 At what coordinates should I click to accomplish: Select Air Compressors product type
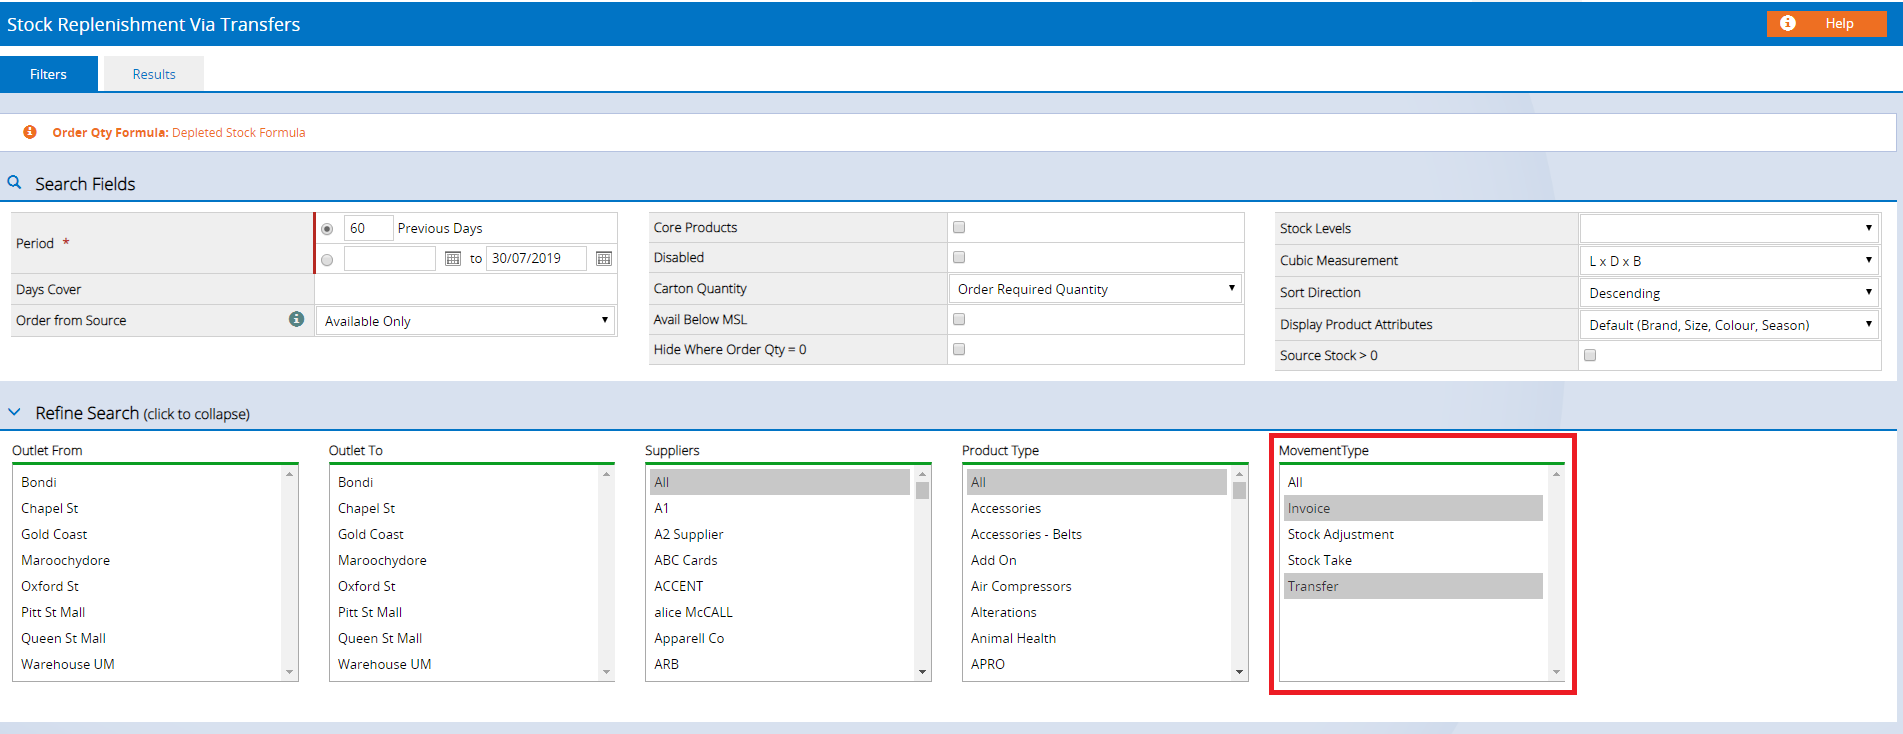(x=1097, y=586)
